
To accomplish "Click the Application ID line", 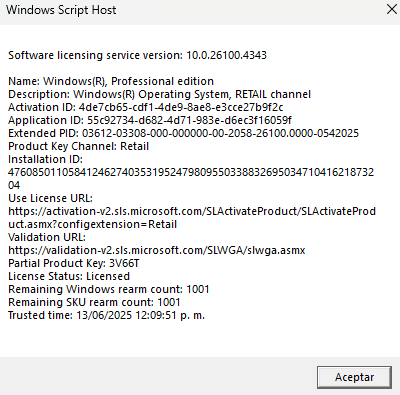I will coord(150,120).
